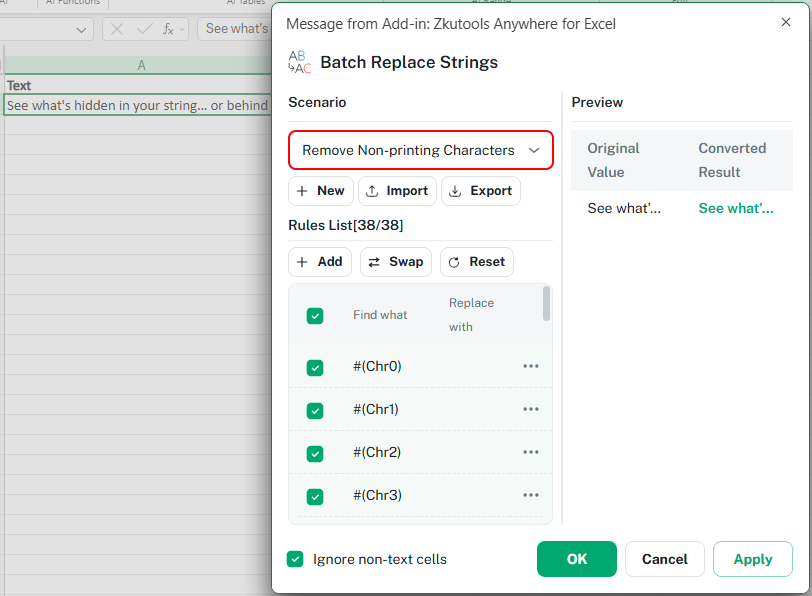Screen dimensions: 812x596
Task: Click the rules list scrollbar thumb
Action: pyautogui.click(x=546, y=303)
